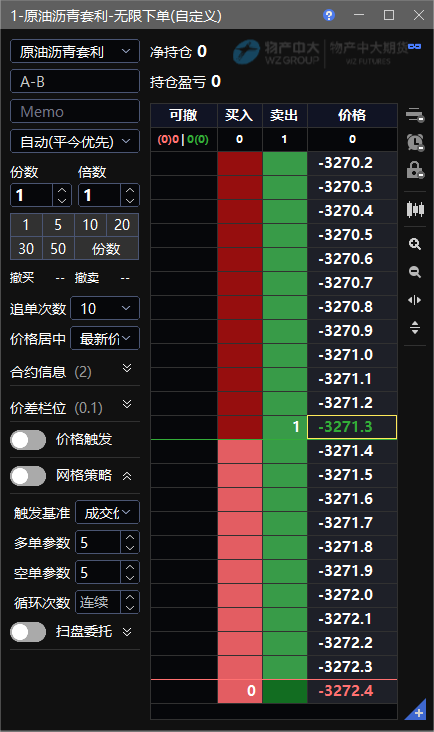Click the 可撤 column header
434x732 pixels.
(183, 115)
